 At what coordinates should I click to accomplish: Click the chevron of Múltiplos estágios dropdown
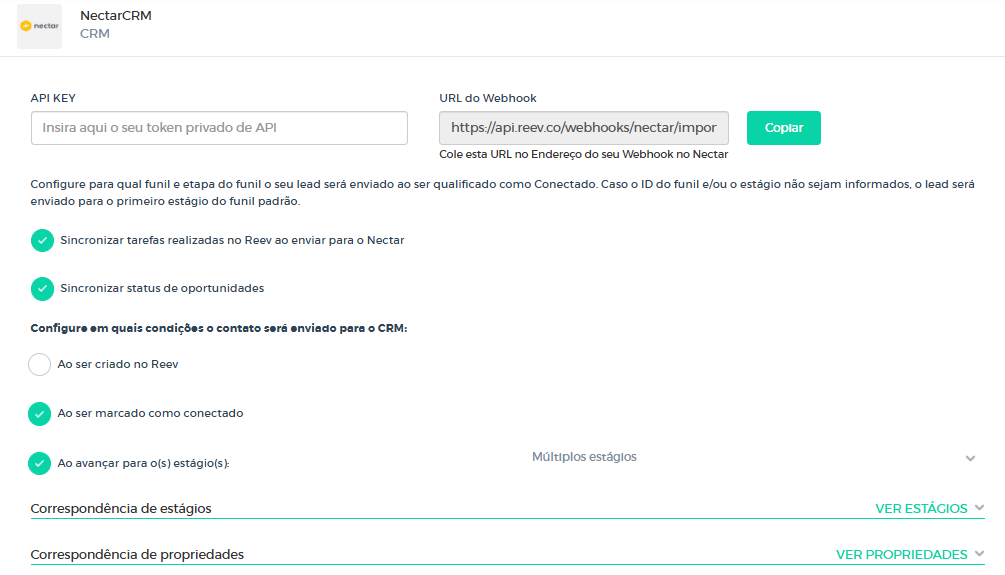(970, 458)
